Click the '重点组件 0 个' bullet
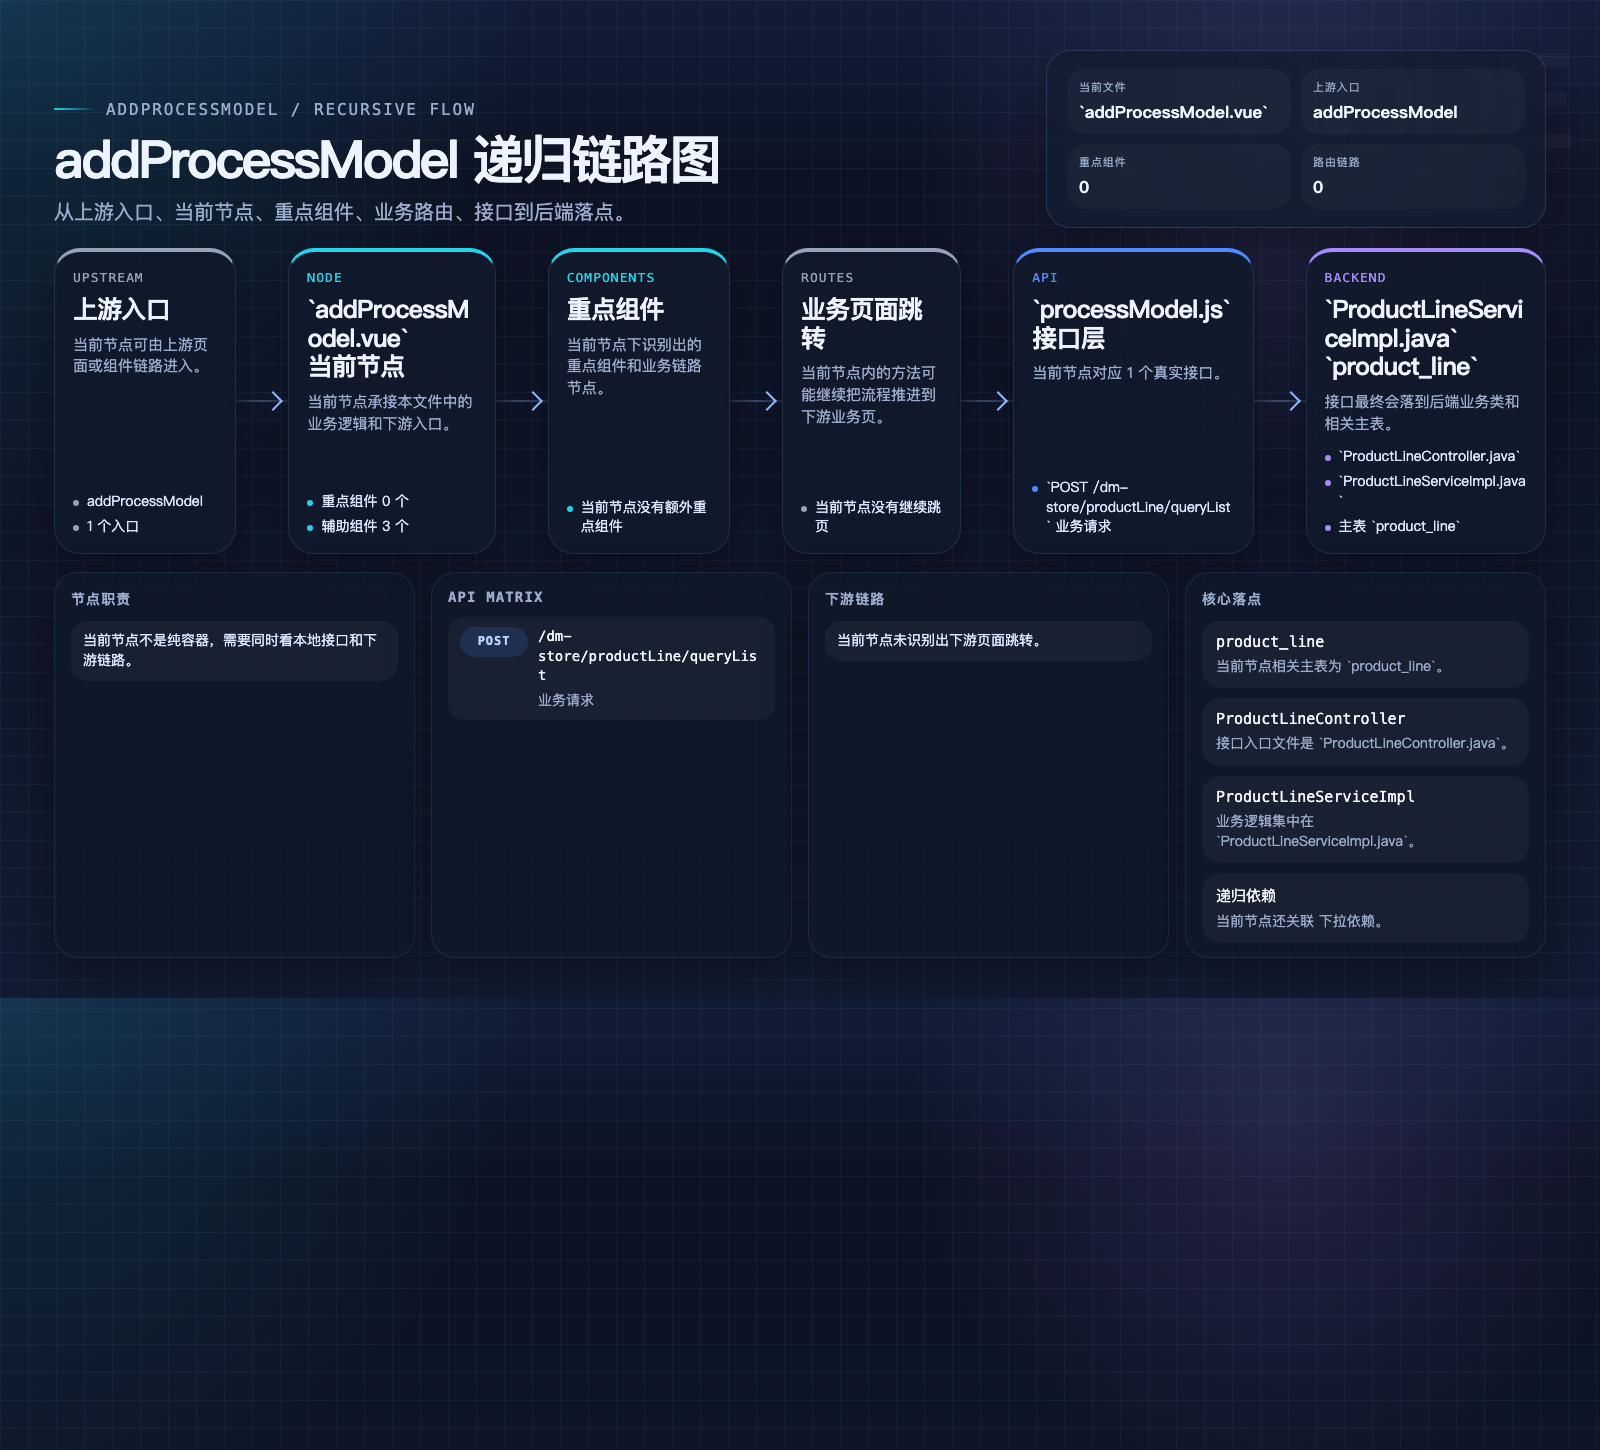Image resolution: width=1600 pixels, height=1450 pixels. [364, 501]
